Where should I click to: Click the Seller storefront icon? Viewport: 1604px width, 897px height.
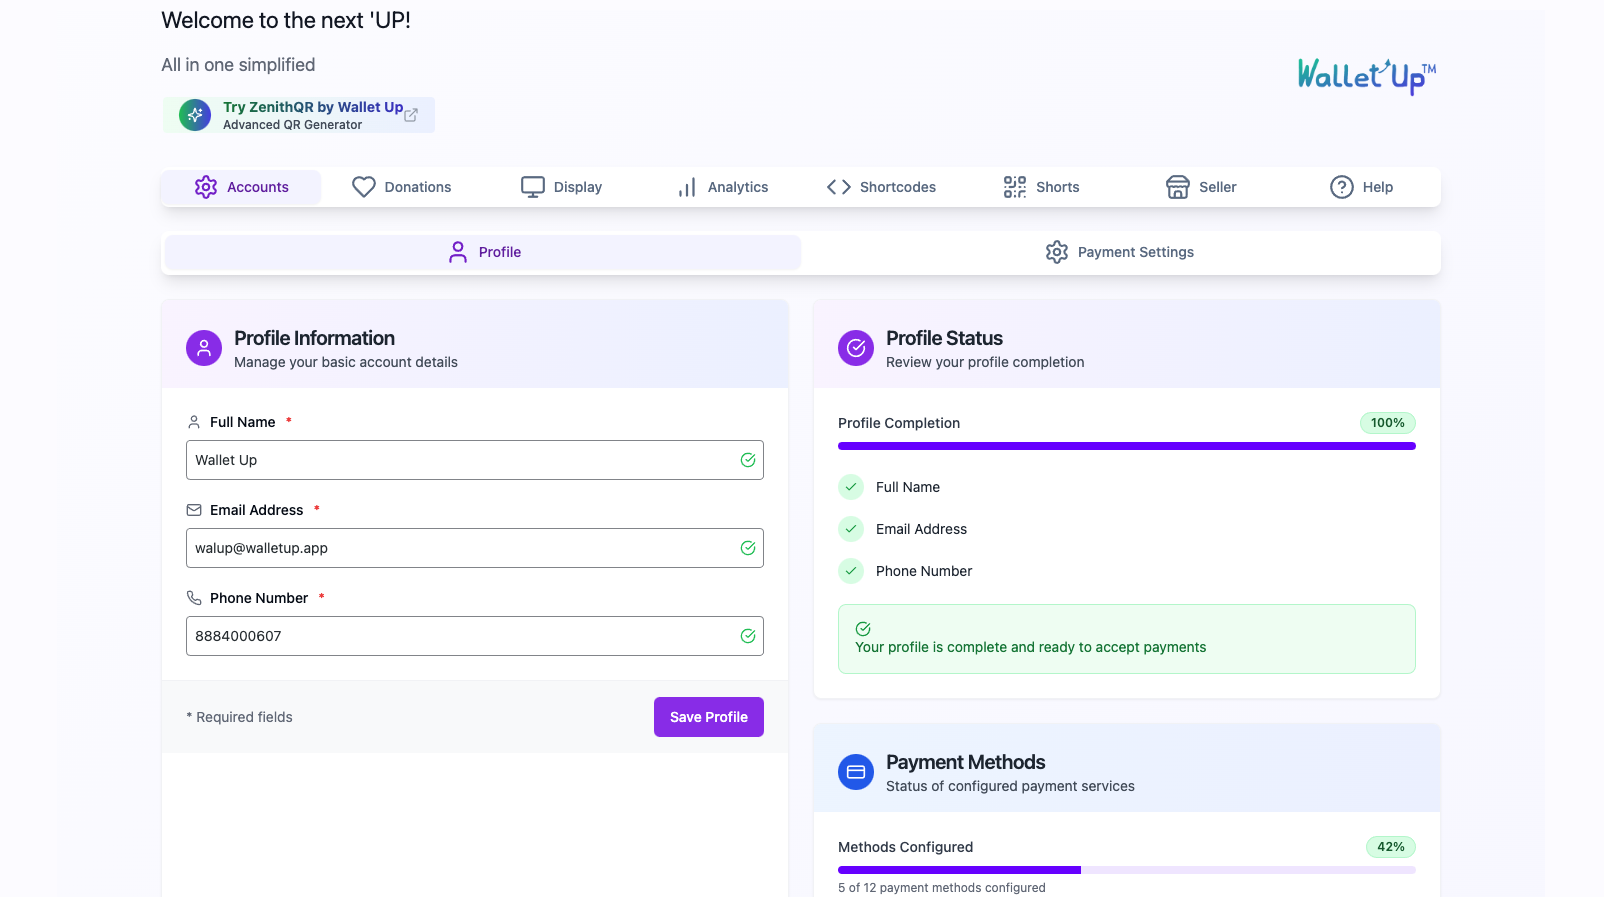click(1178, 187)
